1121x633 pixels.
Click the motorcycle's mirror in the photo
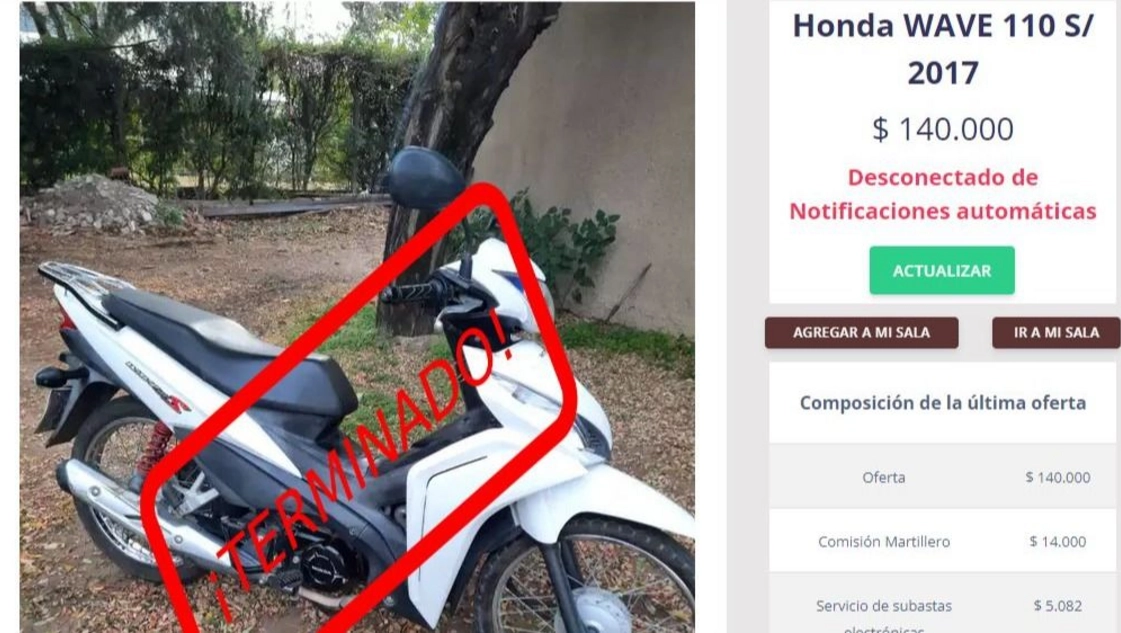pos(425,178)
